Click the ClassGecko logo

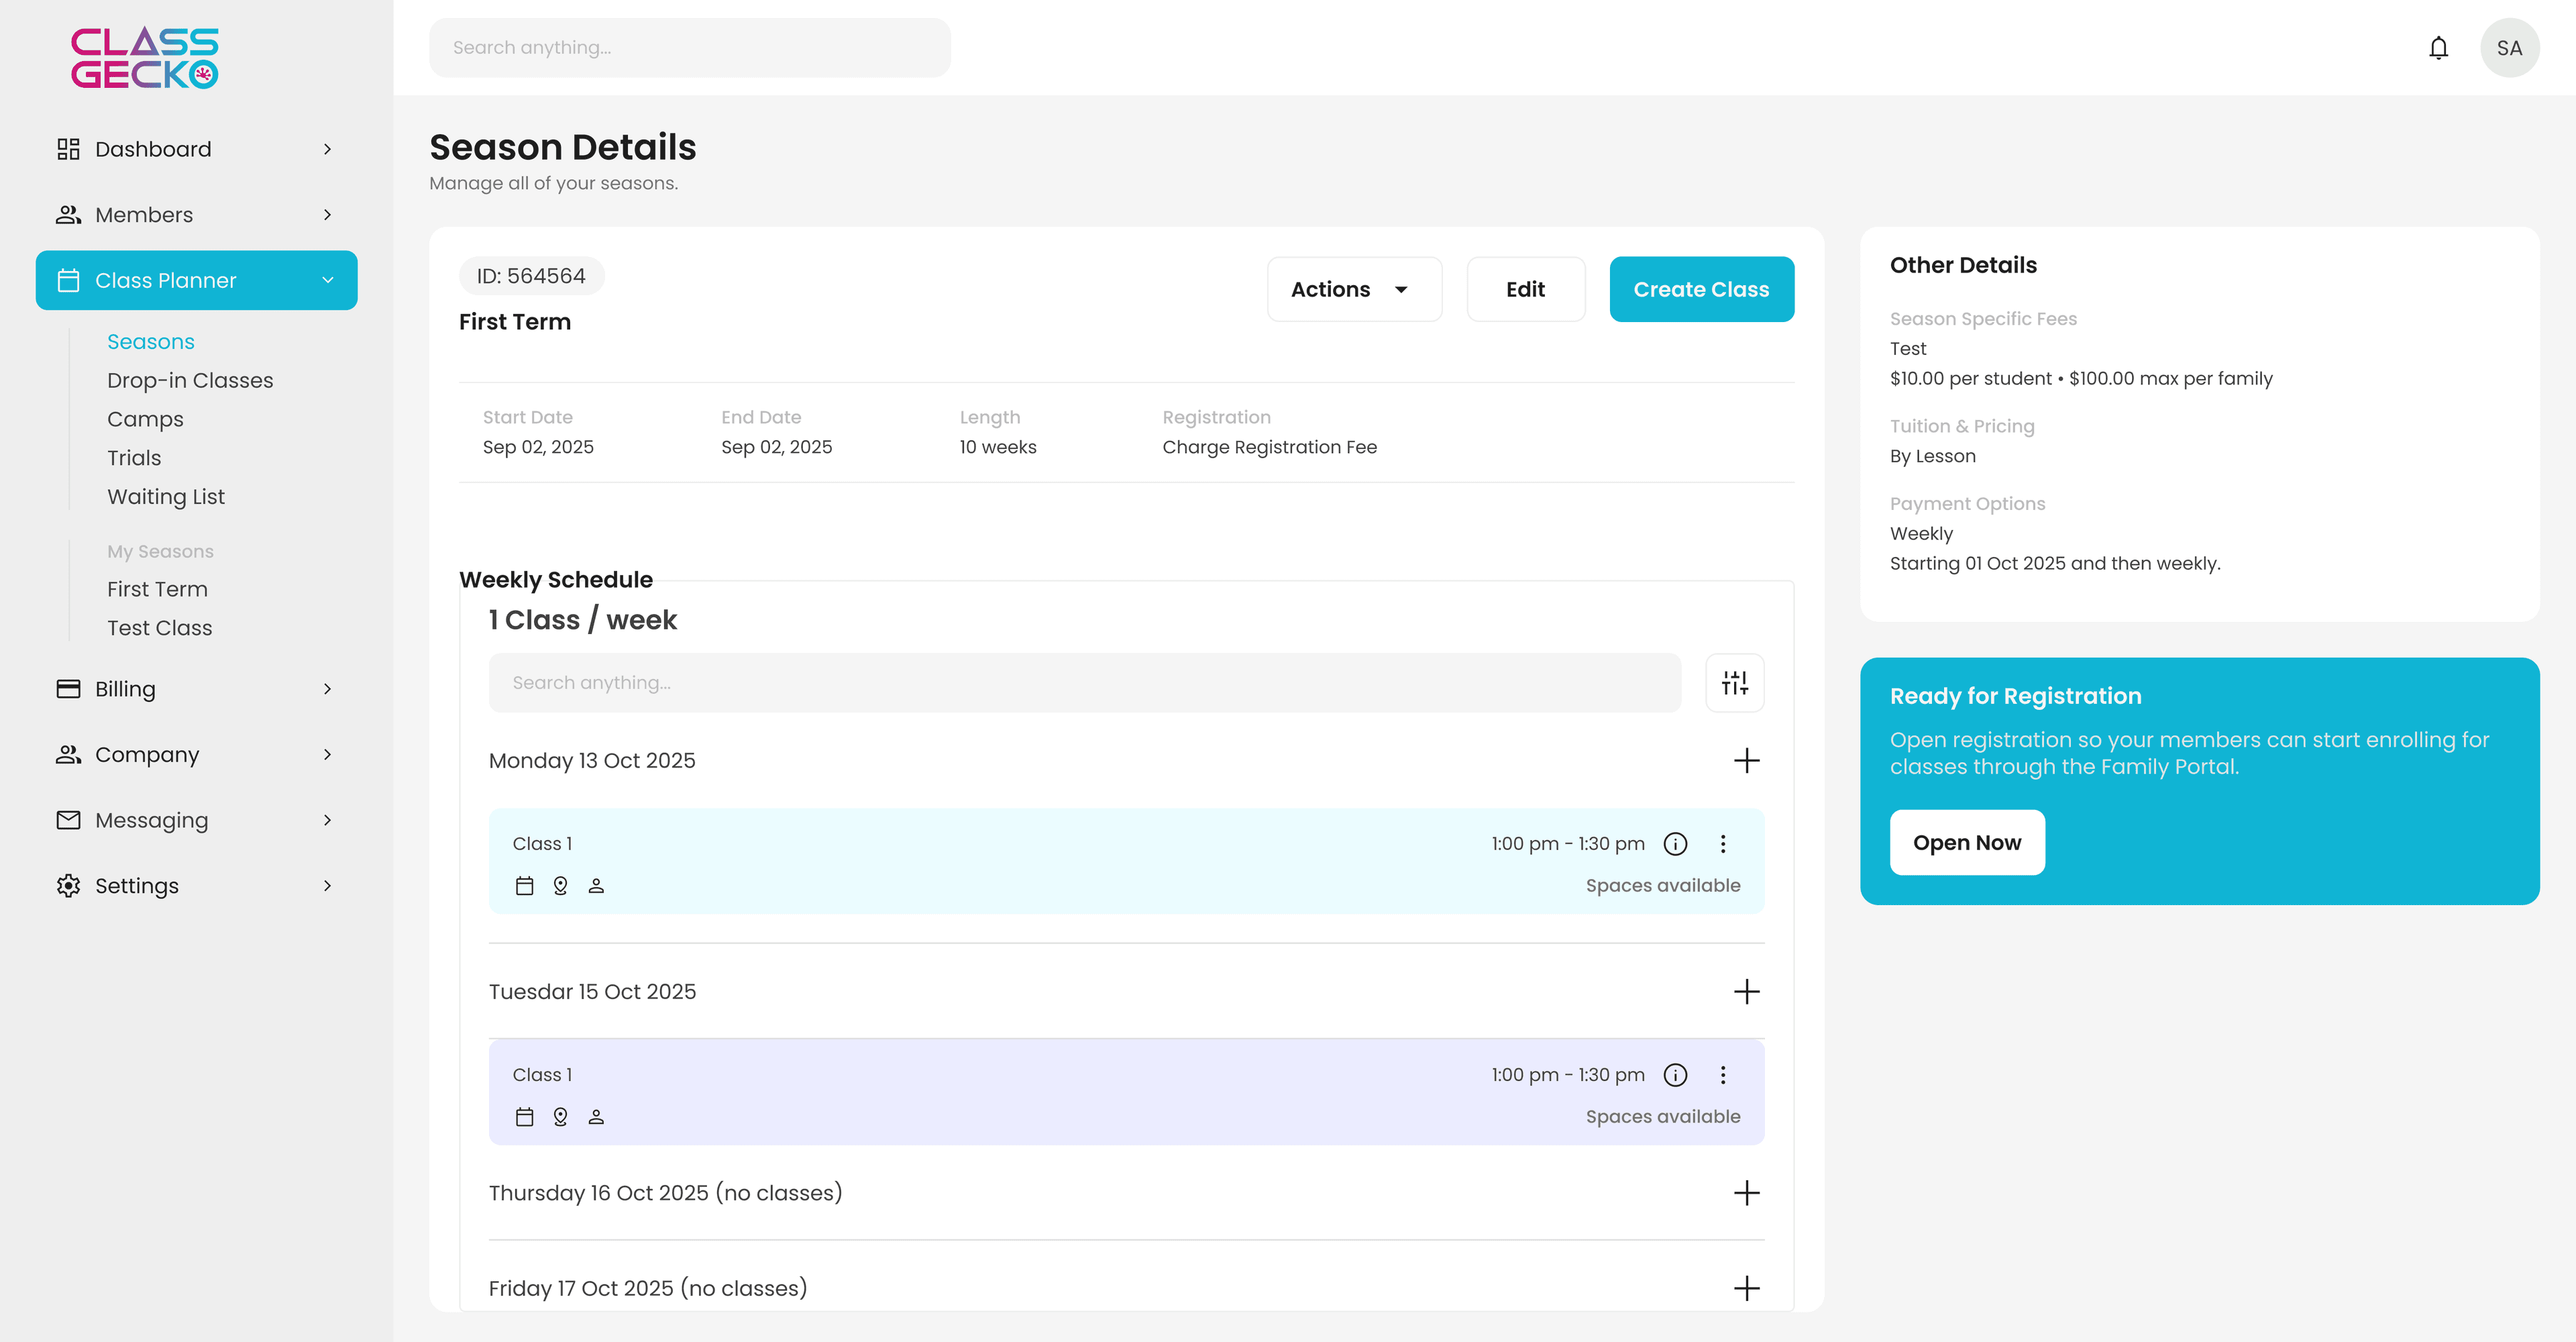(x=144, y=57)
